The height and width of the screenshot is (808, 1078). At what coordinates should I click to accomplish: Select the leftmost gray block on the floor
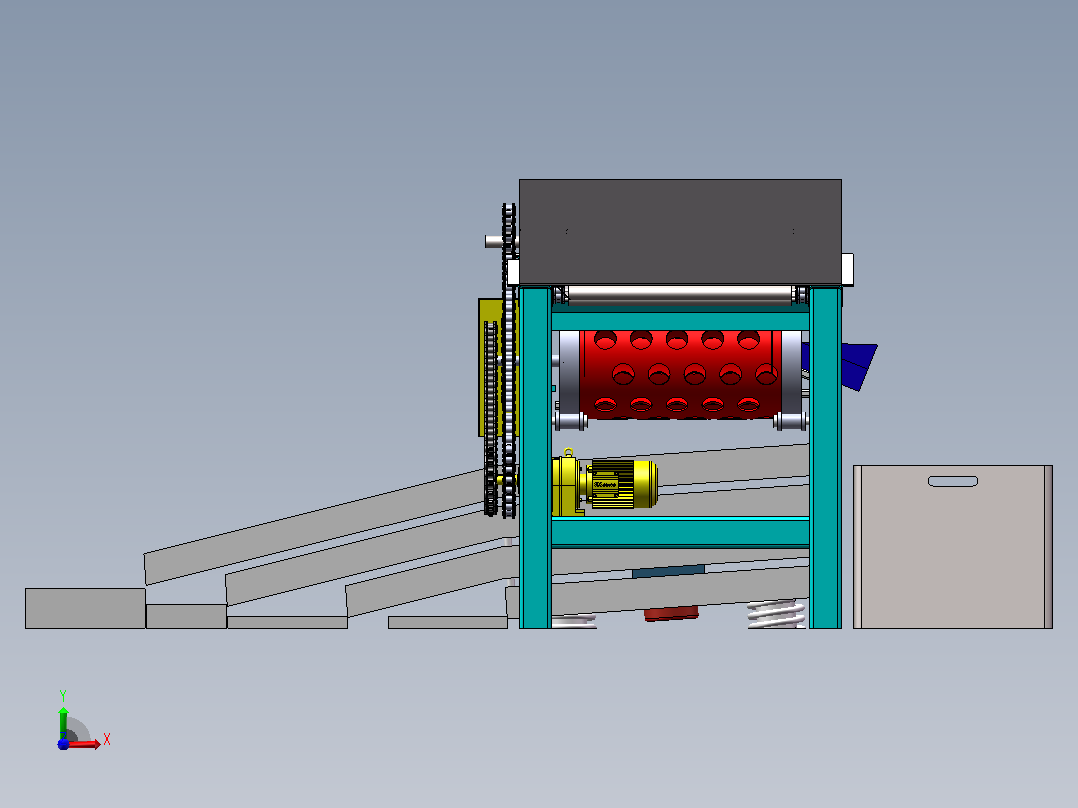(85, 609)
